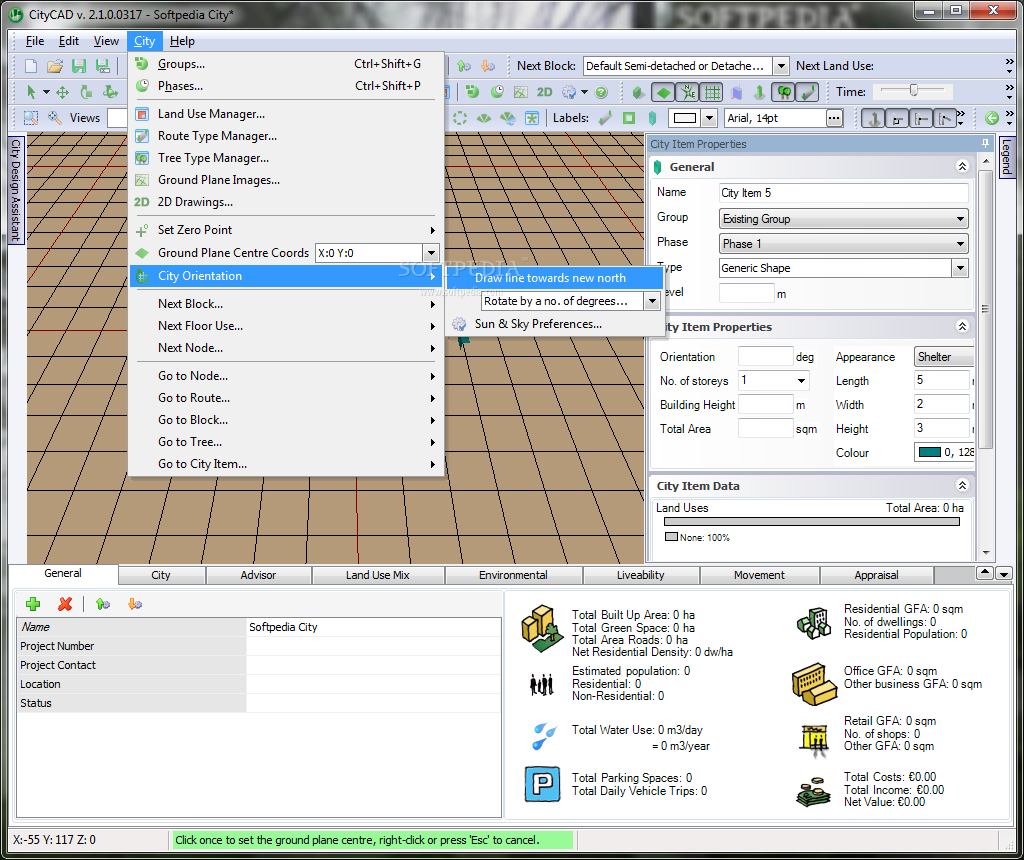Click the Groups toolbar icon beside the clock
The width and height of the screenshot is (1024, 860).
[473, 92]
